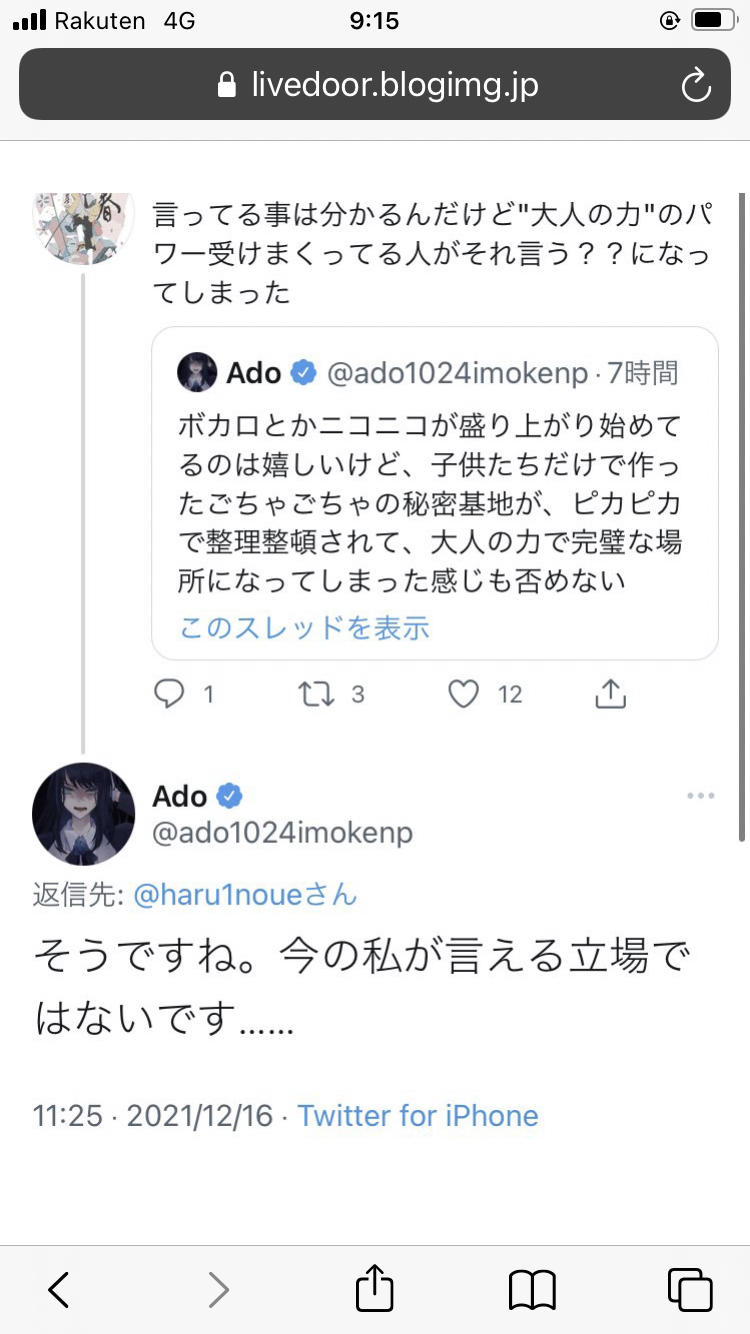Tap the small Ado avatar in quoted tweet
Image resolution: width=750 pixels, height=1334 pixels.
click(x=197, y=374)
